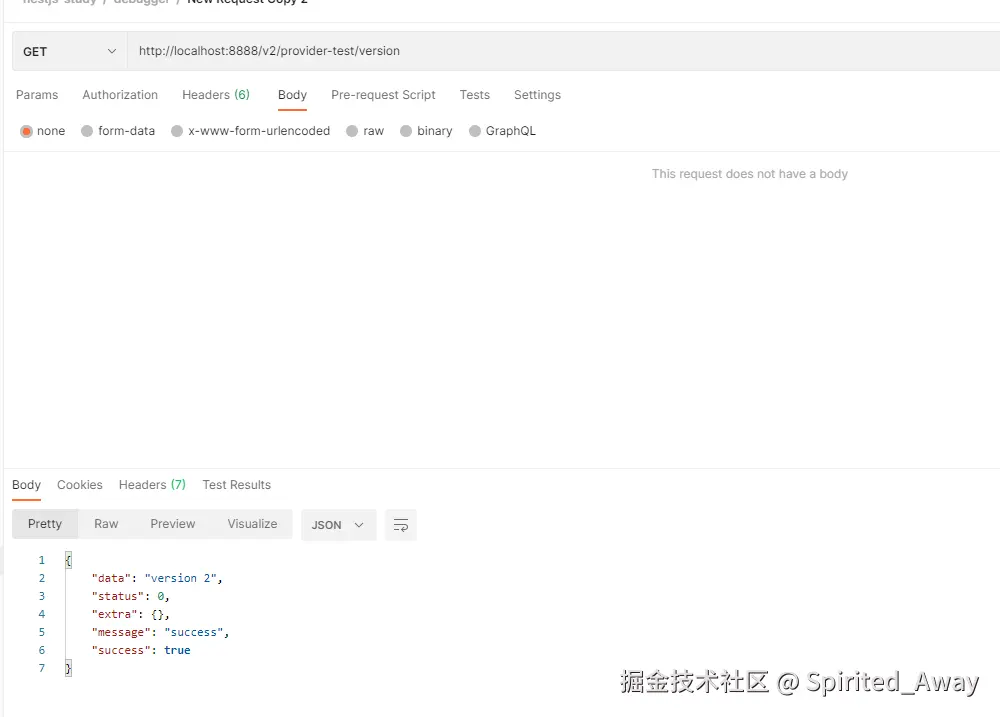The image size is (1000, 717).
Task: Select the binary body option
Action: tap(406, 131)
